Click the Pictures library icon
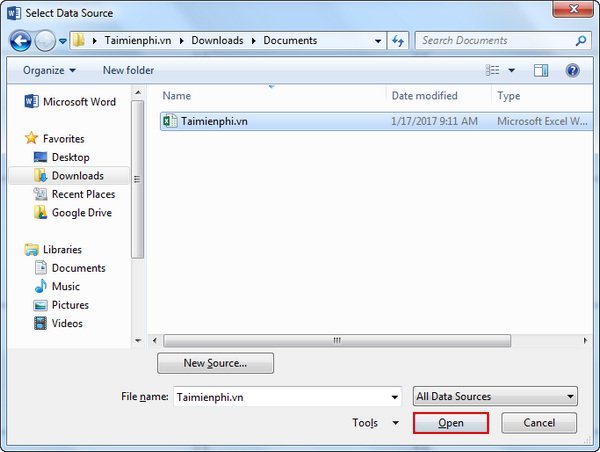The width and height of the screenshot is (600, 452). 40,305
